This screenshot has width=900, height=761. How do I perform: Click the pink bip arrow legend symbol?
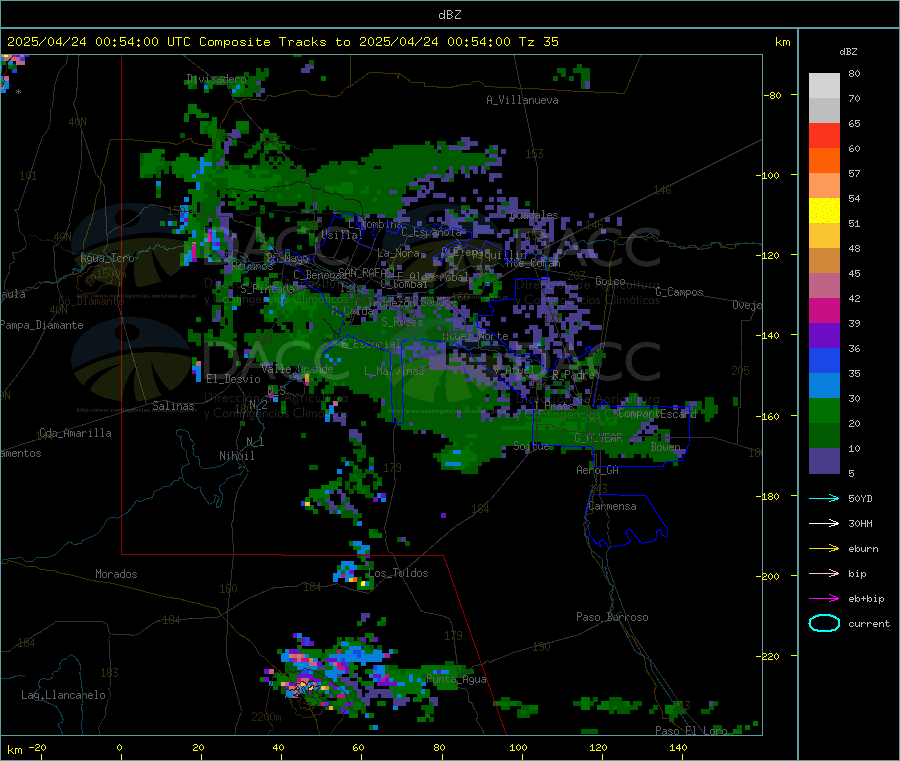(x=824, y=573)
